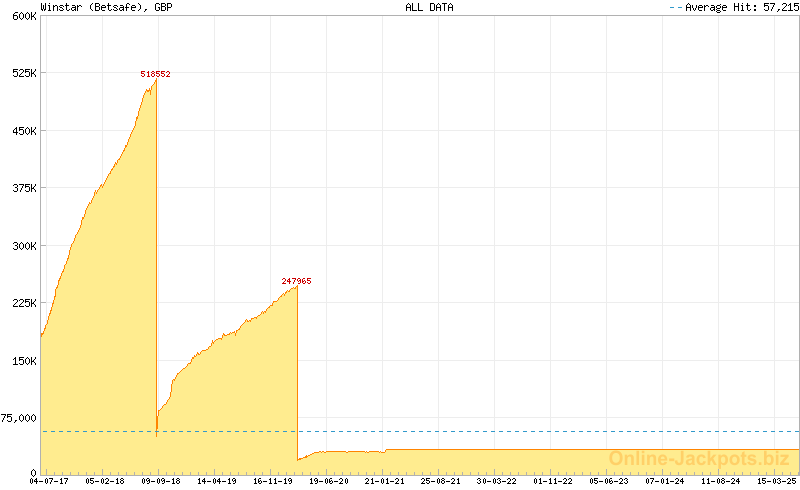The image size is (800, 490).
Task: Select the ALL DATA header label
Action: tap(429, 7)
